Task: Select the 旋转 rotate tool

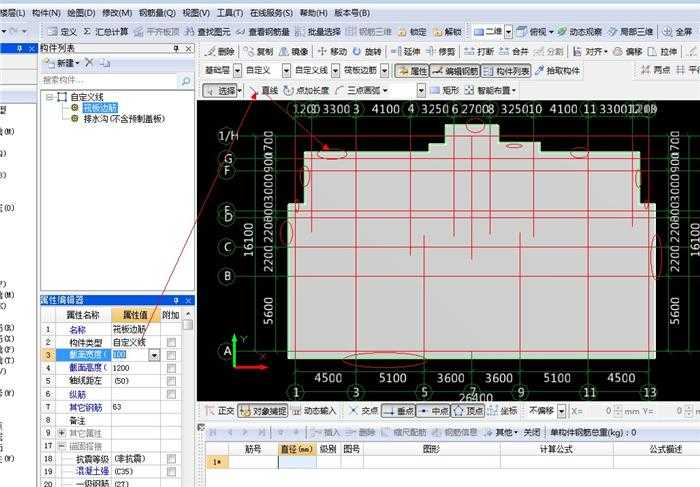Action: click(x=367, y=52)
